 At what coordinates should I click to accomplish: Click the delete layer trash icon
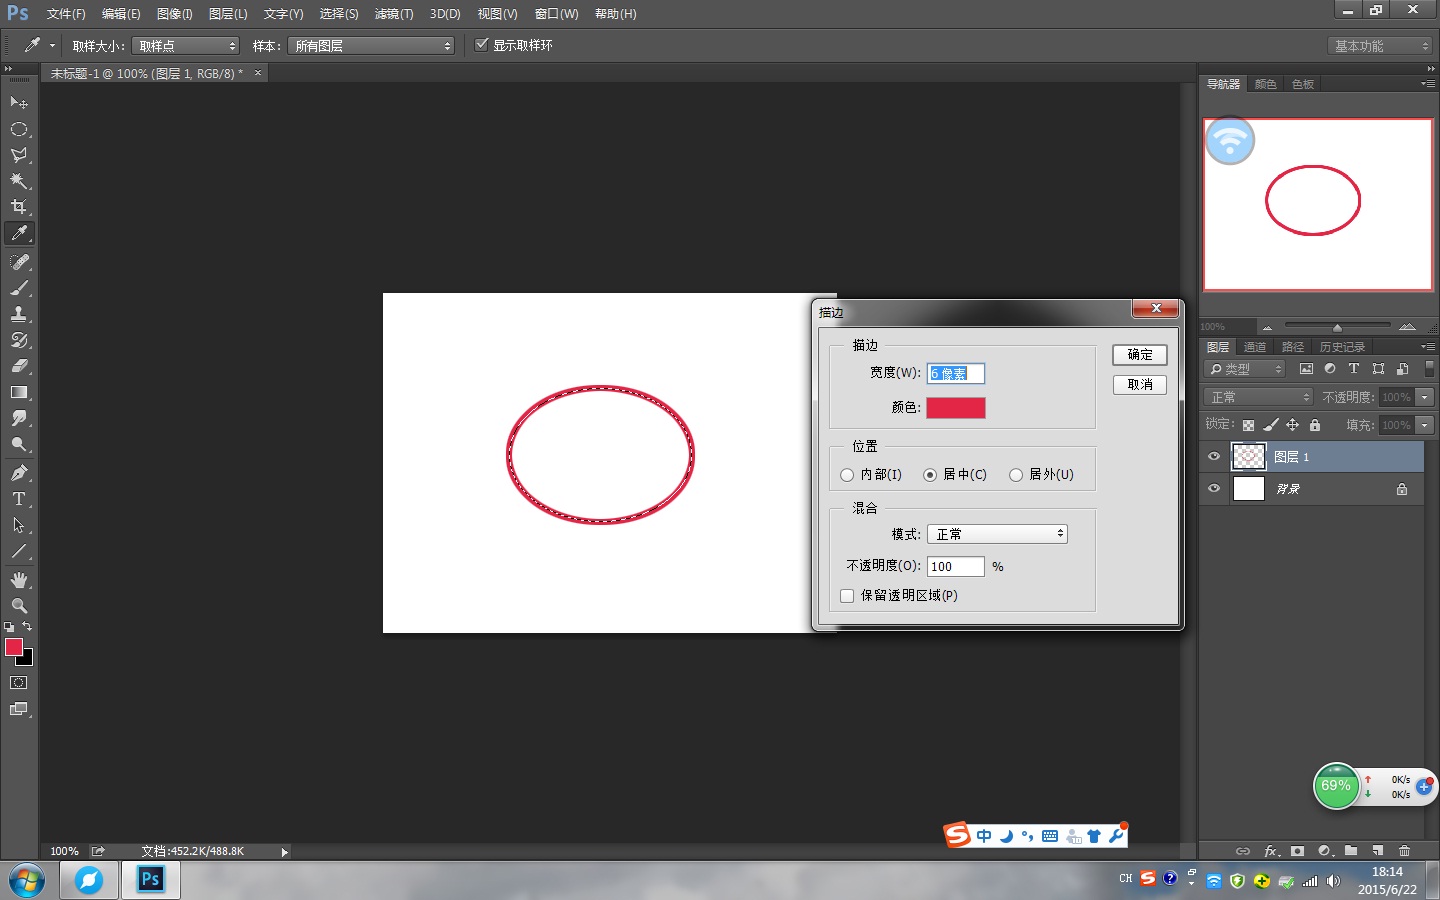[x=1405, y=851]
